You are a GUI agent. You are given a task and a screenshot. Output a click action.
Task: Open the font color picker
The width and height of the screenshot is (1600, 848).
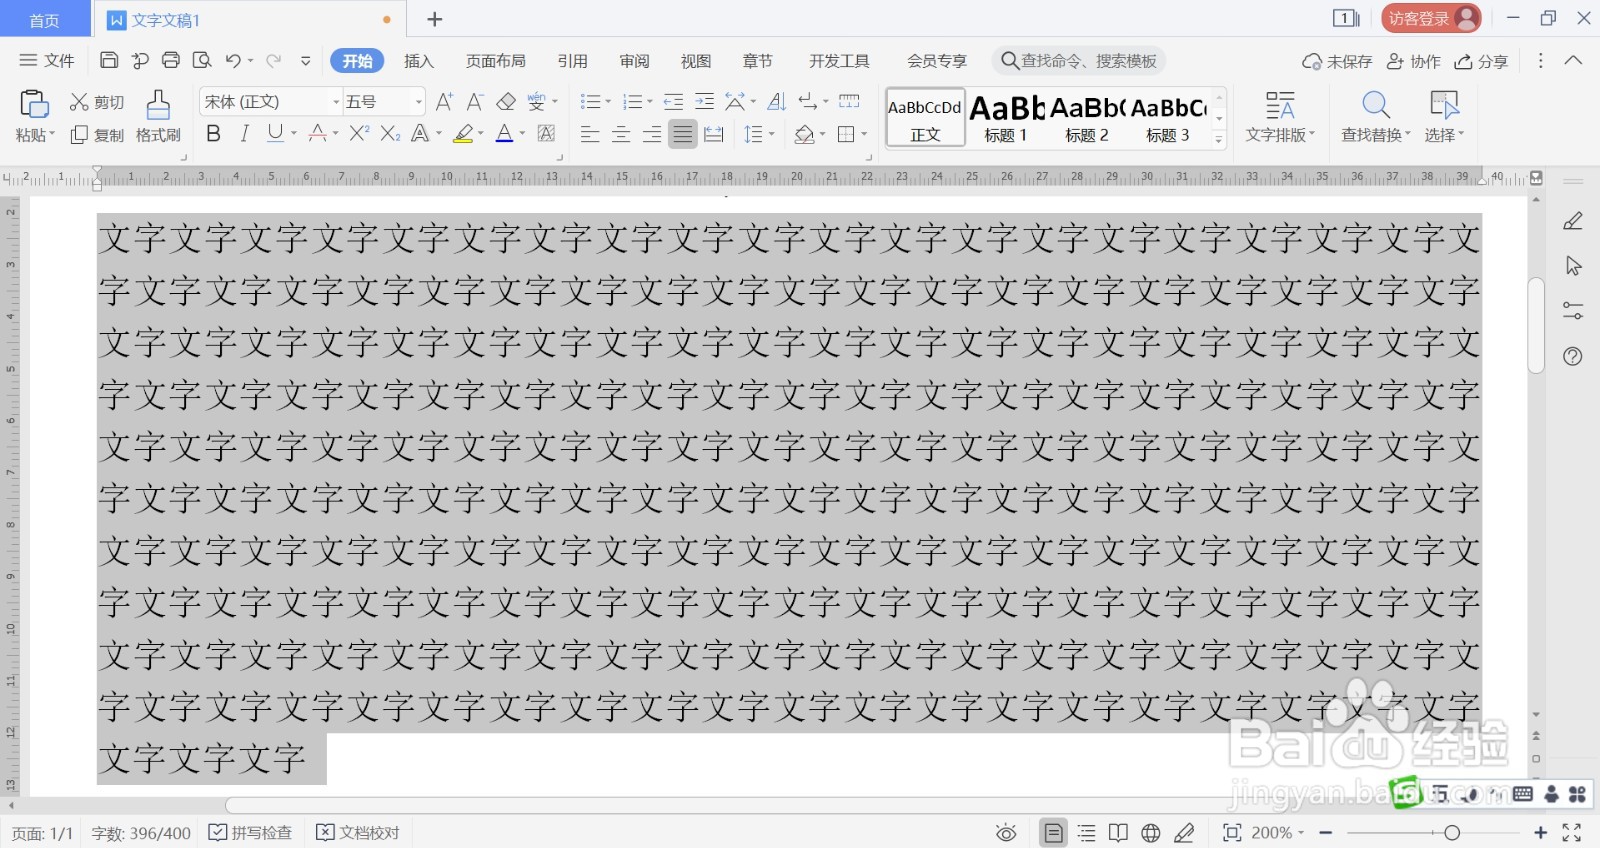pos(504,134)
